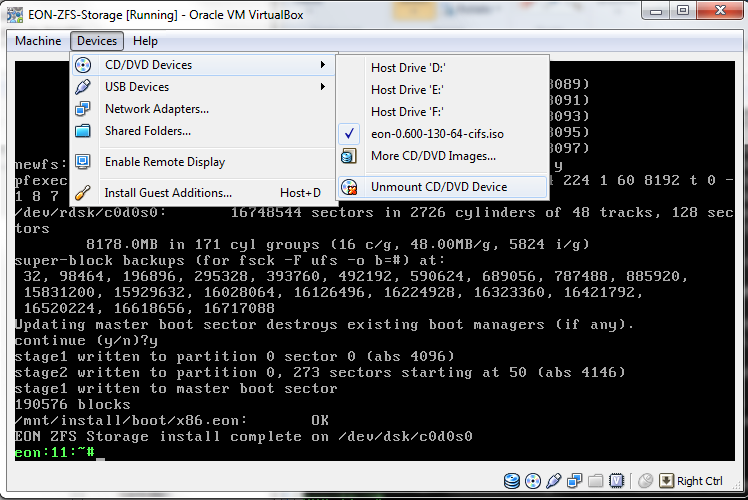748x500 pixels.
Task: Click the Right Ctrl host key label
Action: (x=700, y=481)
